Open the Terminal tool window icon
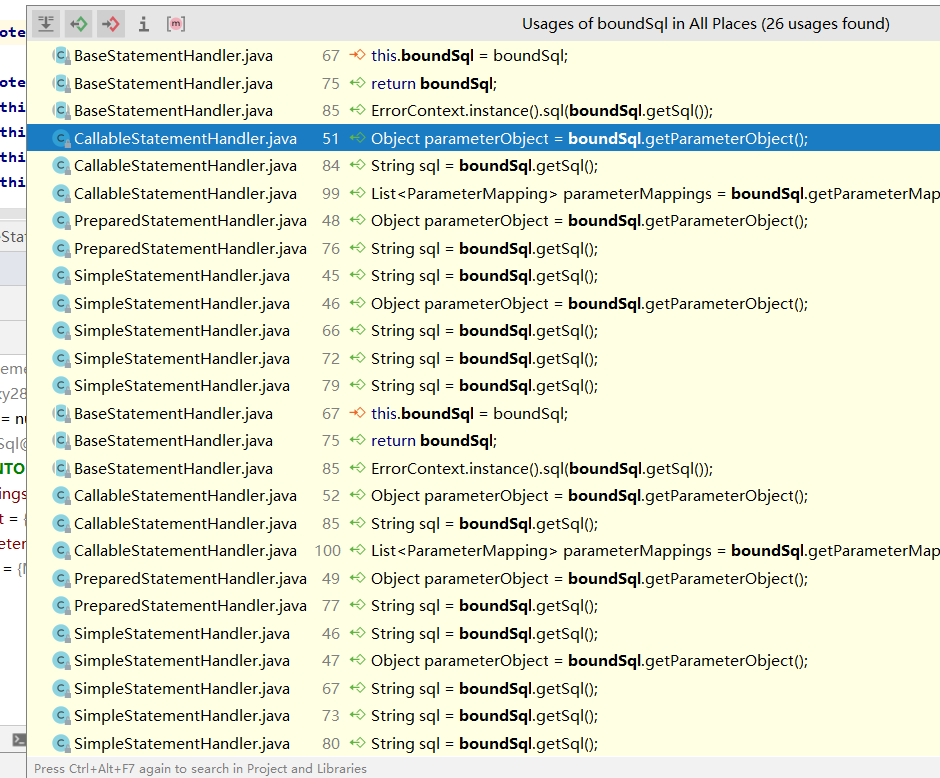 click(x=18, y=740)
